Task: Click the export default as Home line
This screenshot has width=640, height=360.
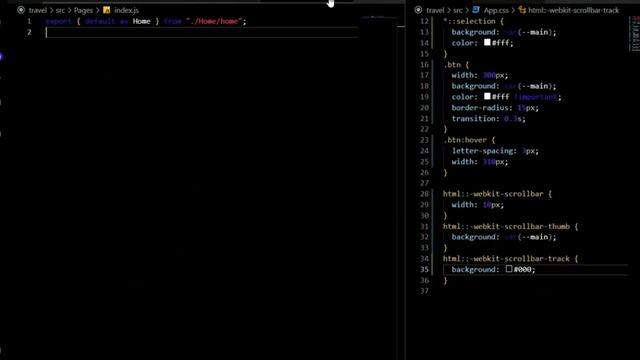Action: pyautogui.click(x=146, y=21)
